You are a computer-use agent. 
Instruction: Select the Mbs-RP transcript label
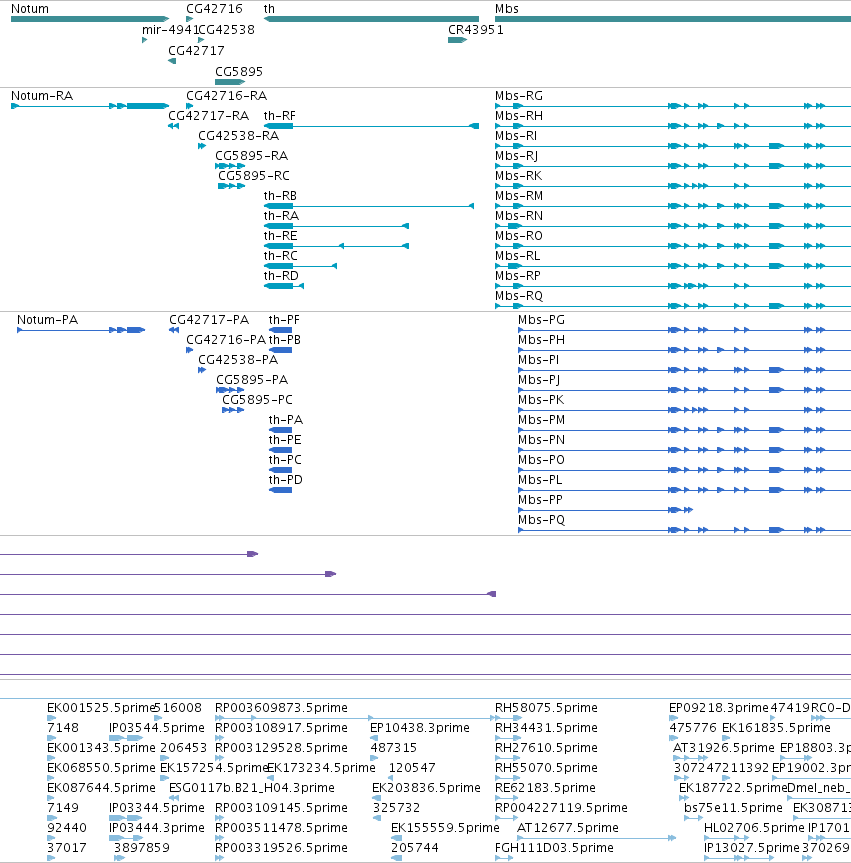point(517,276)
